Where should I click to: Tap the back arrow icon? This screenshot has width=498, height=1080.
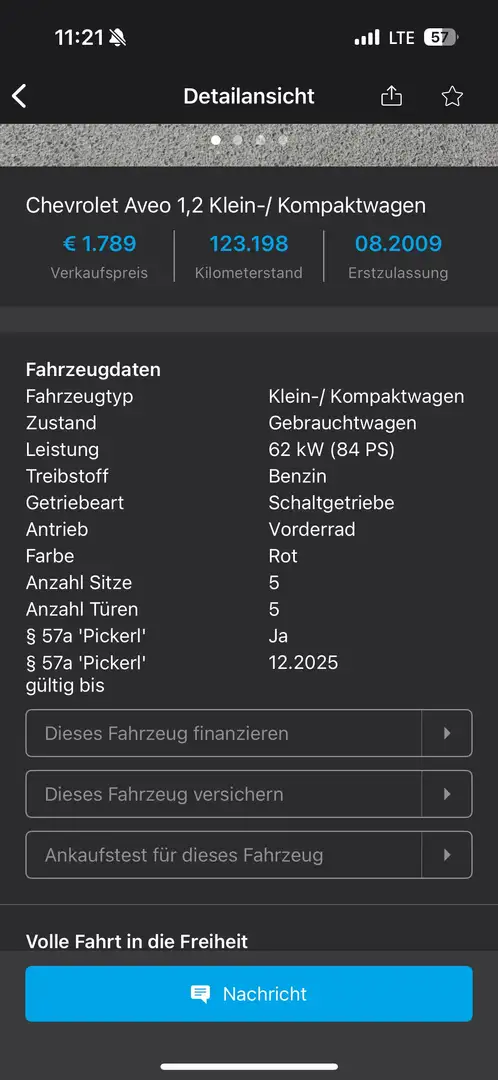tap(19, 96)
